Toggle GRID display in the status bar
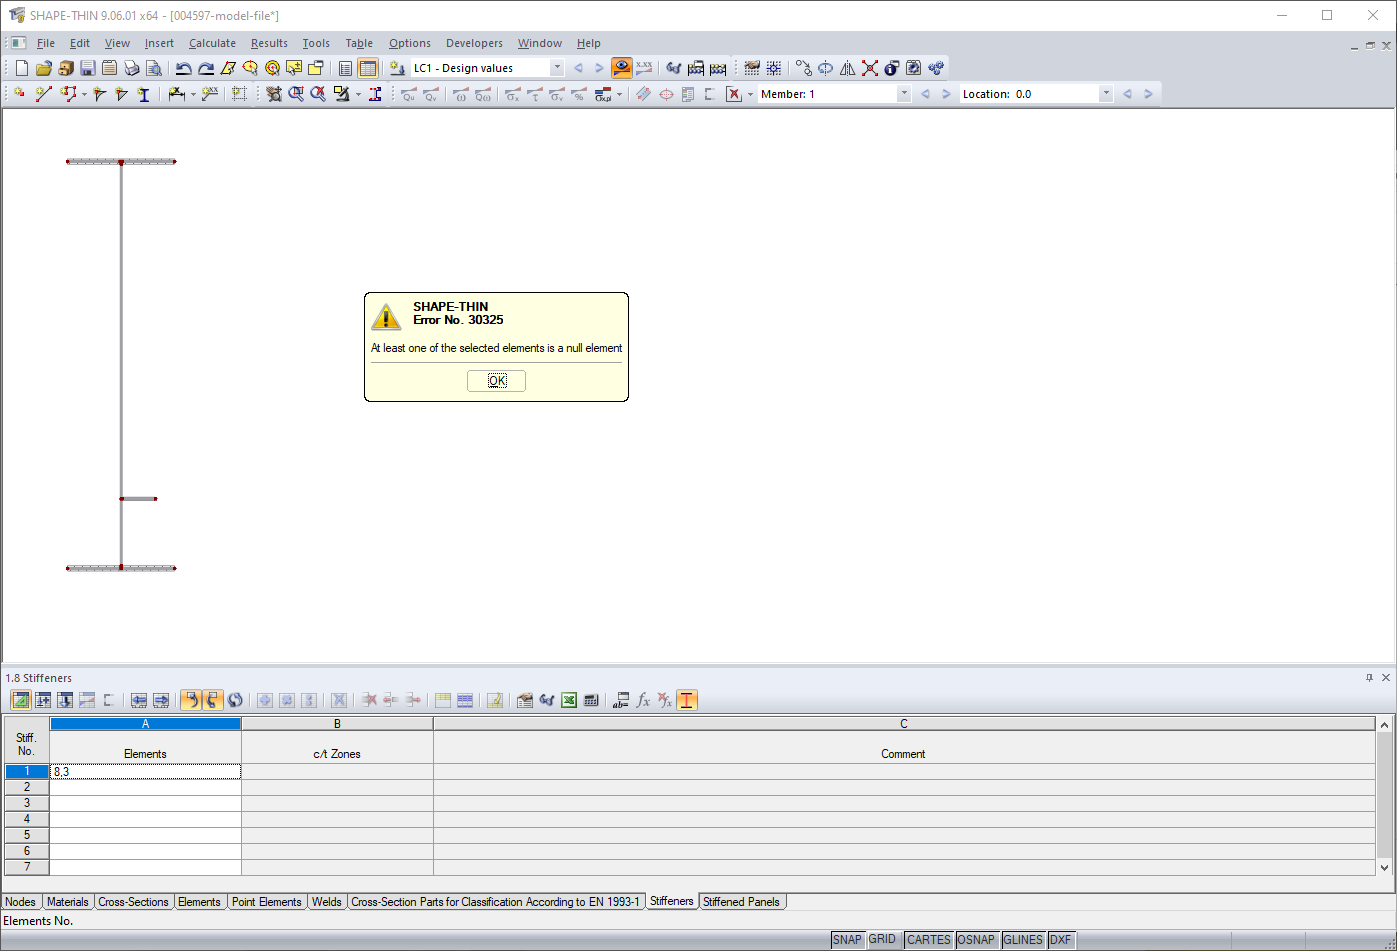Viewport: 1397px width, 951px height. pyautogui.click(x=882, y=940)
